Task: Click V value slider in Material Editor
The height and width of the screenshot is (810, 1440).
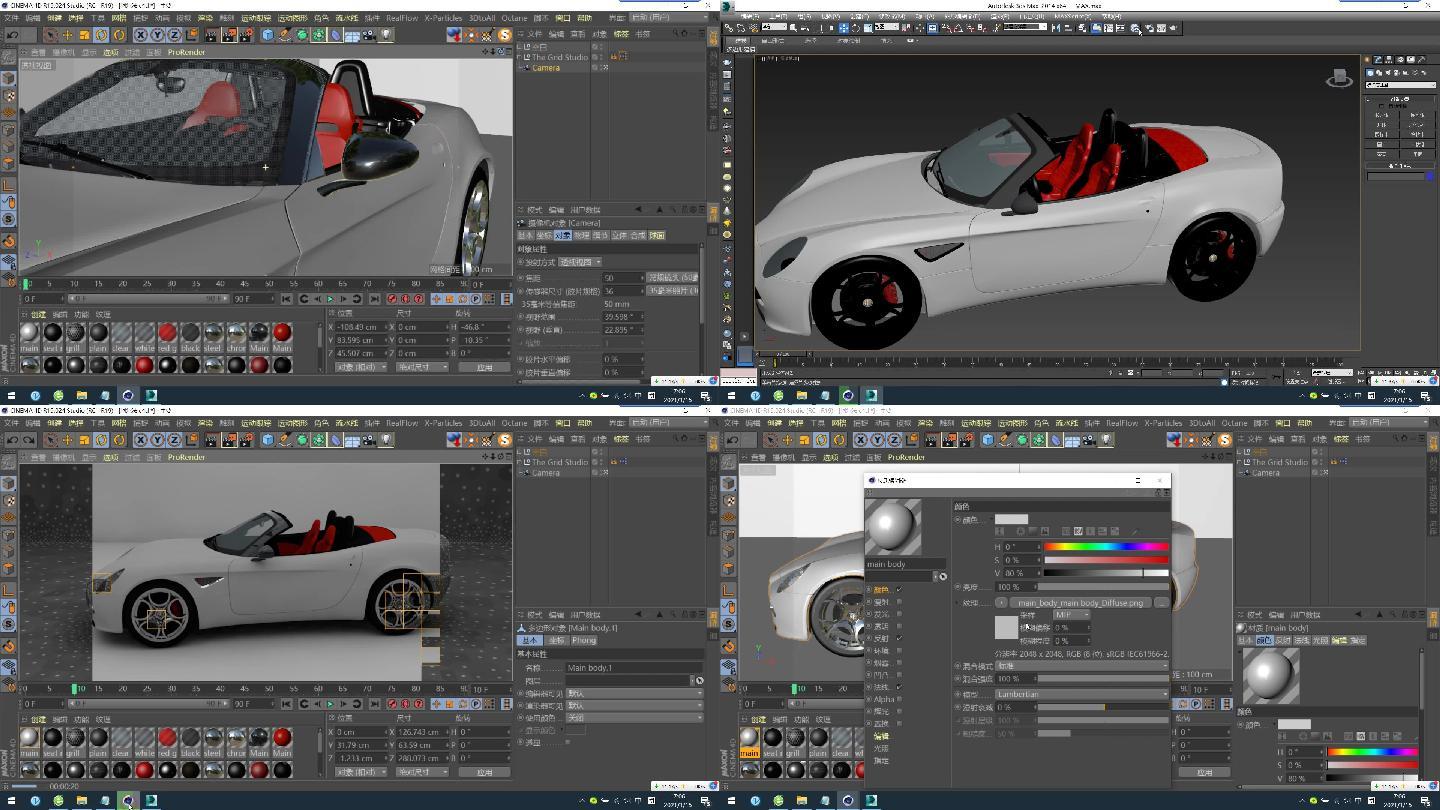Action: tap(1106, 573)
